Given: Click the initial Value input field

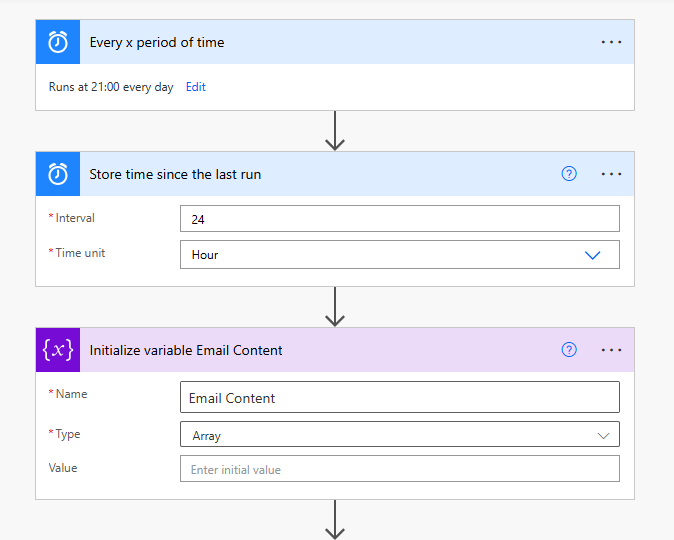Looking at the screenshot, I should pyautogui.click(x=399, y=469).
